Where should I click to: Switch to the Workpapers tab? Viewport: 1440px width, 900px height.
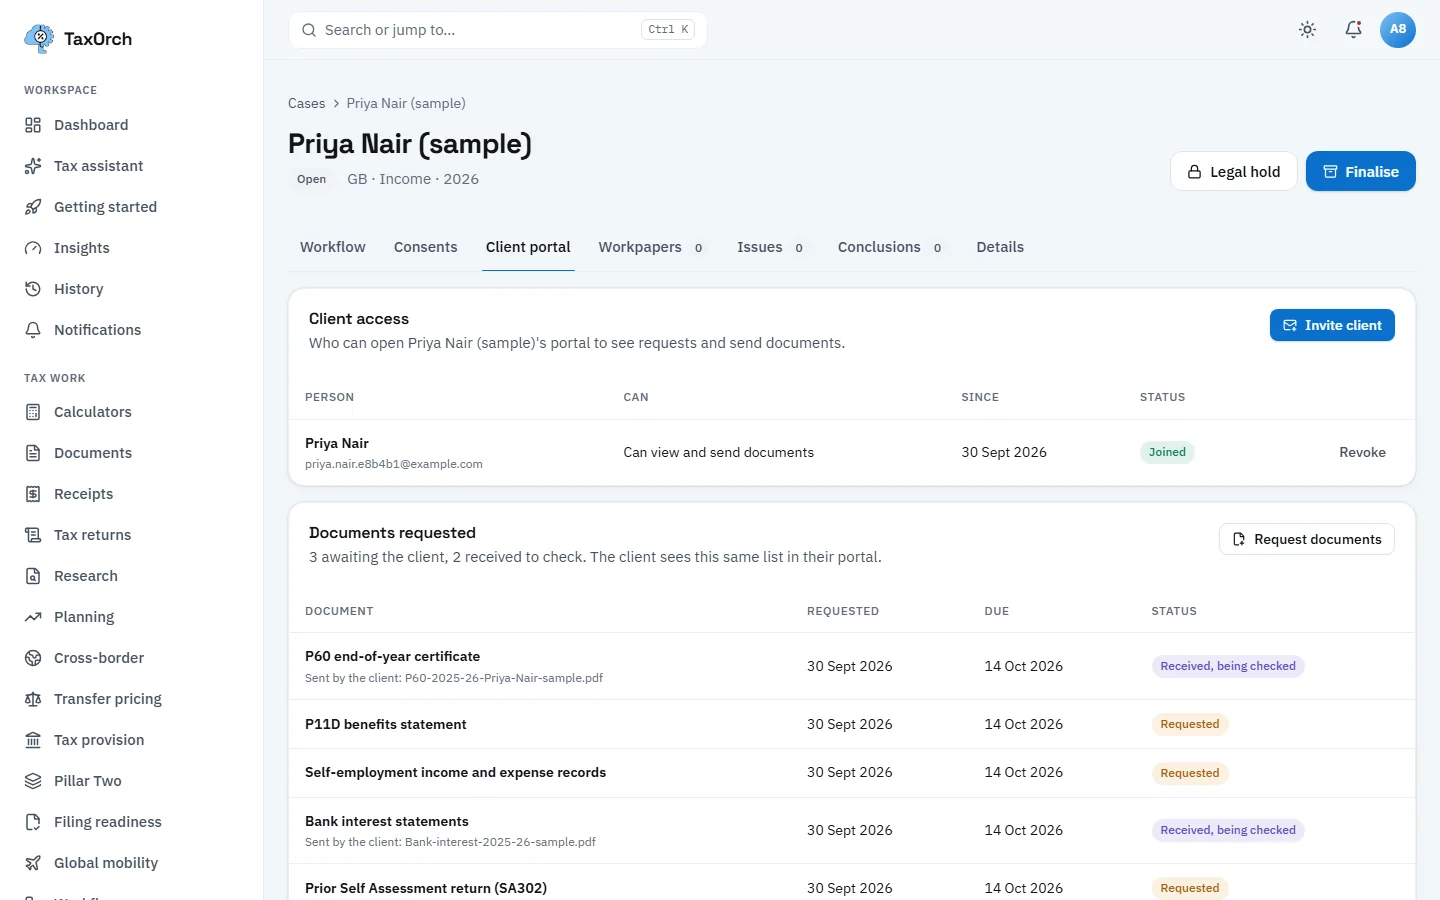coord(651,247)
